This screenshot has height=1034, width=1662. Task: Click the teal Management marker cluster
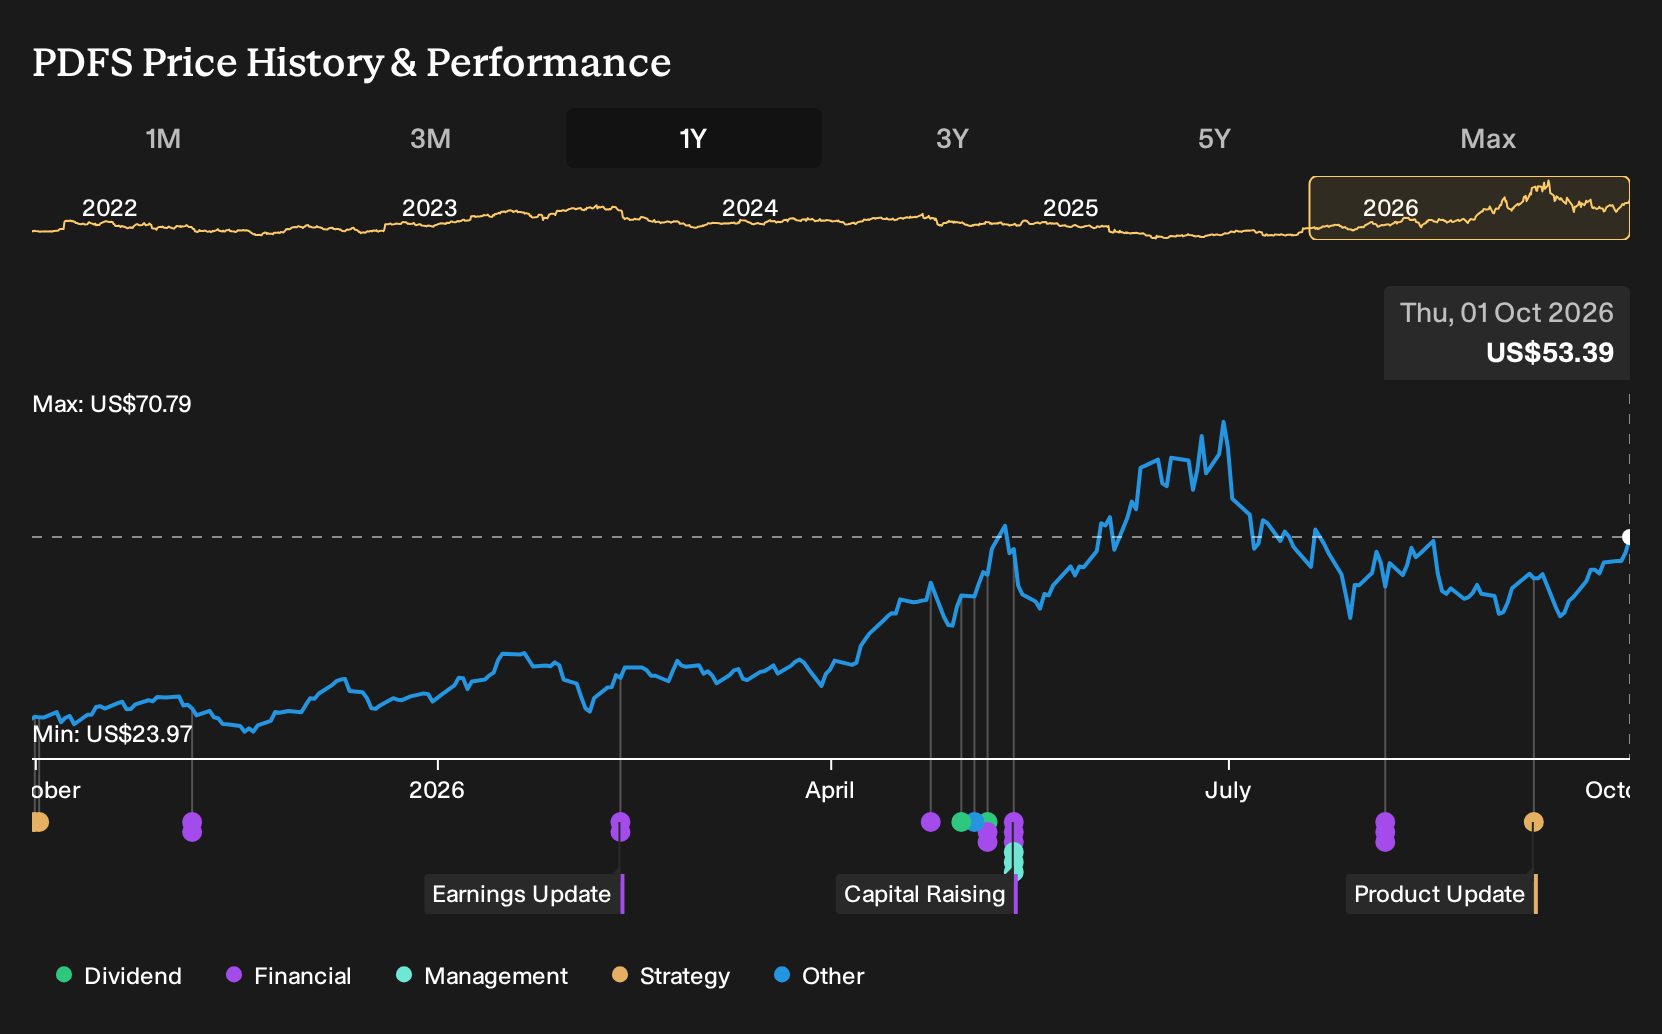coord(1014,860)
